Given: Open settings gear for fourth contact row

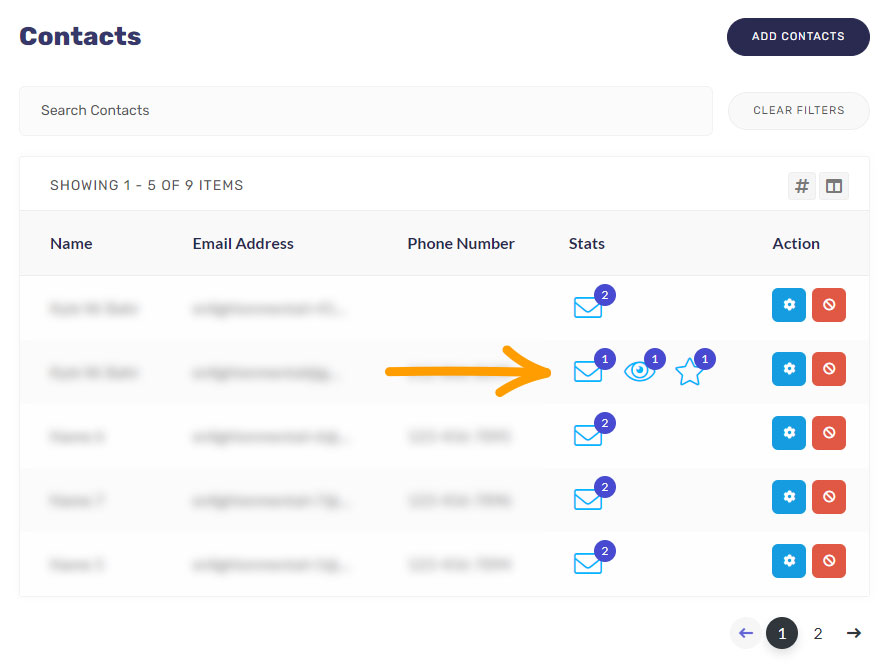Looking at the screenshot, I should [x=789, y=497].
